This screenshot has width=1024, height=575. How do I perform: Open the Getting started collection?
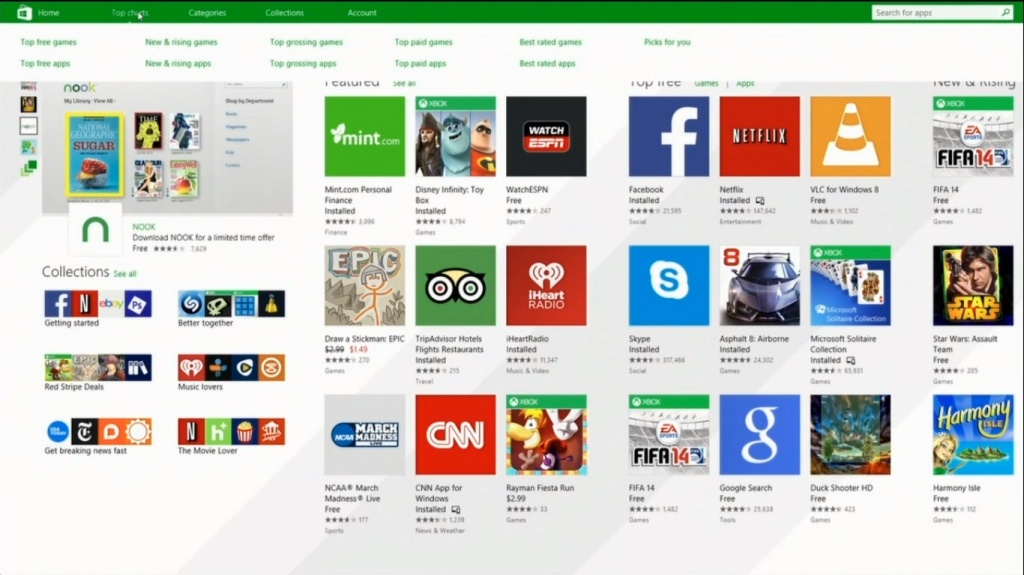point(98,308)
